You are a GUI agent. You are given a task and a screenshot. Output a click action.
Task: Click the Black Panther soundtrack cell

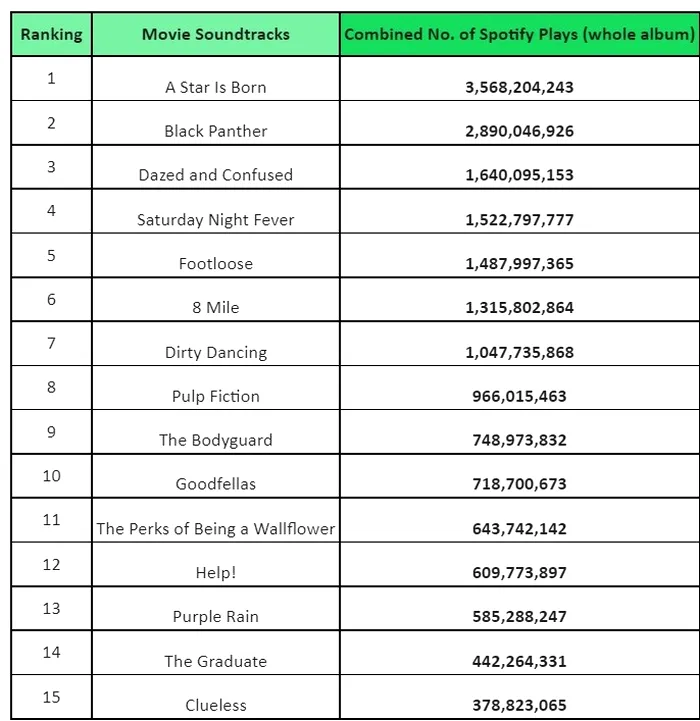215,131
